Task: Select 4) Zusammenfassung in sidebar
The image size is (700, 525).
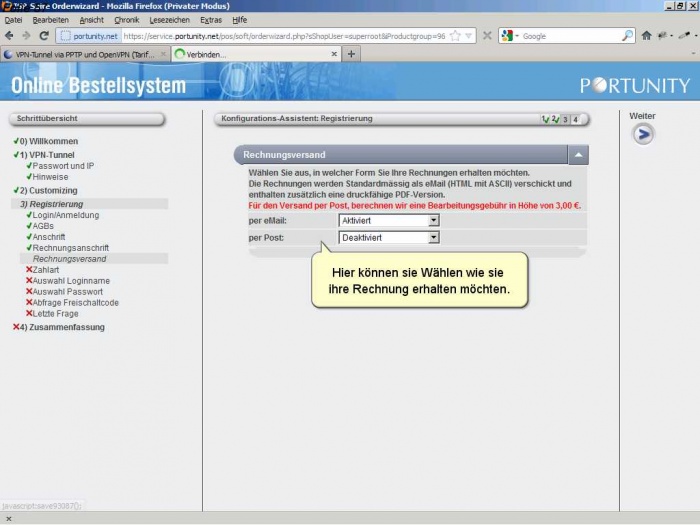Action: 62,327
